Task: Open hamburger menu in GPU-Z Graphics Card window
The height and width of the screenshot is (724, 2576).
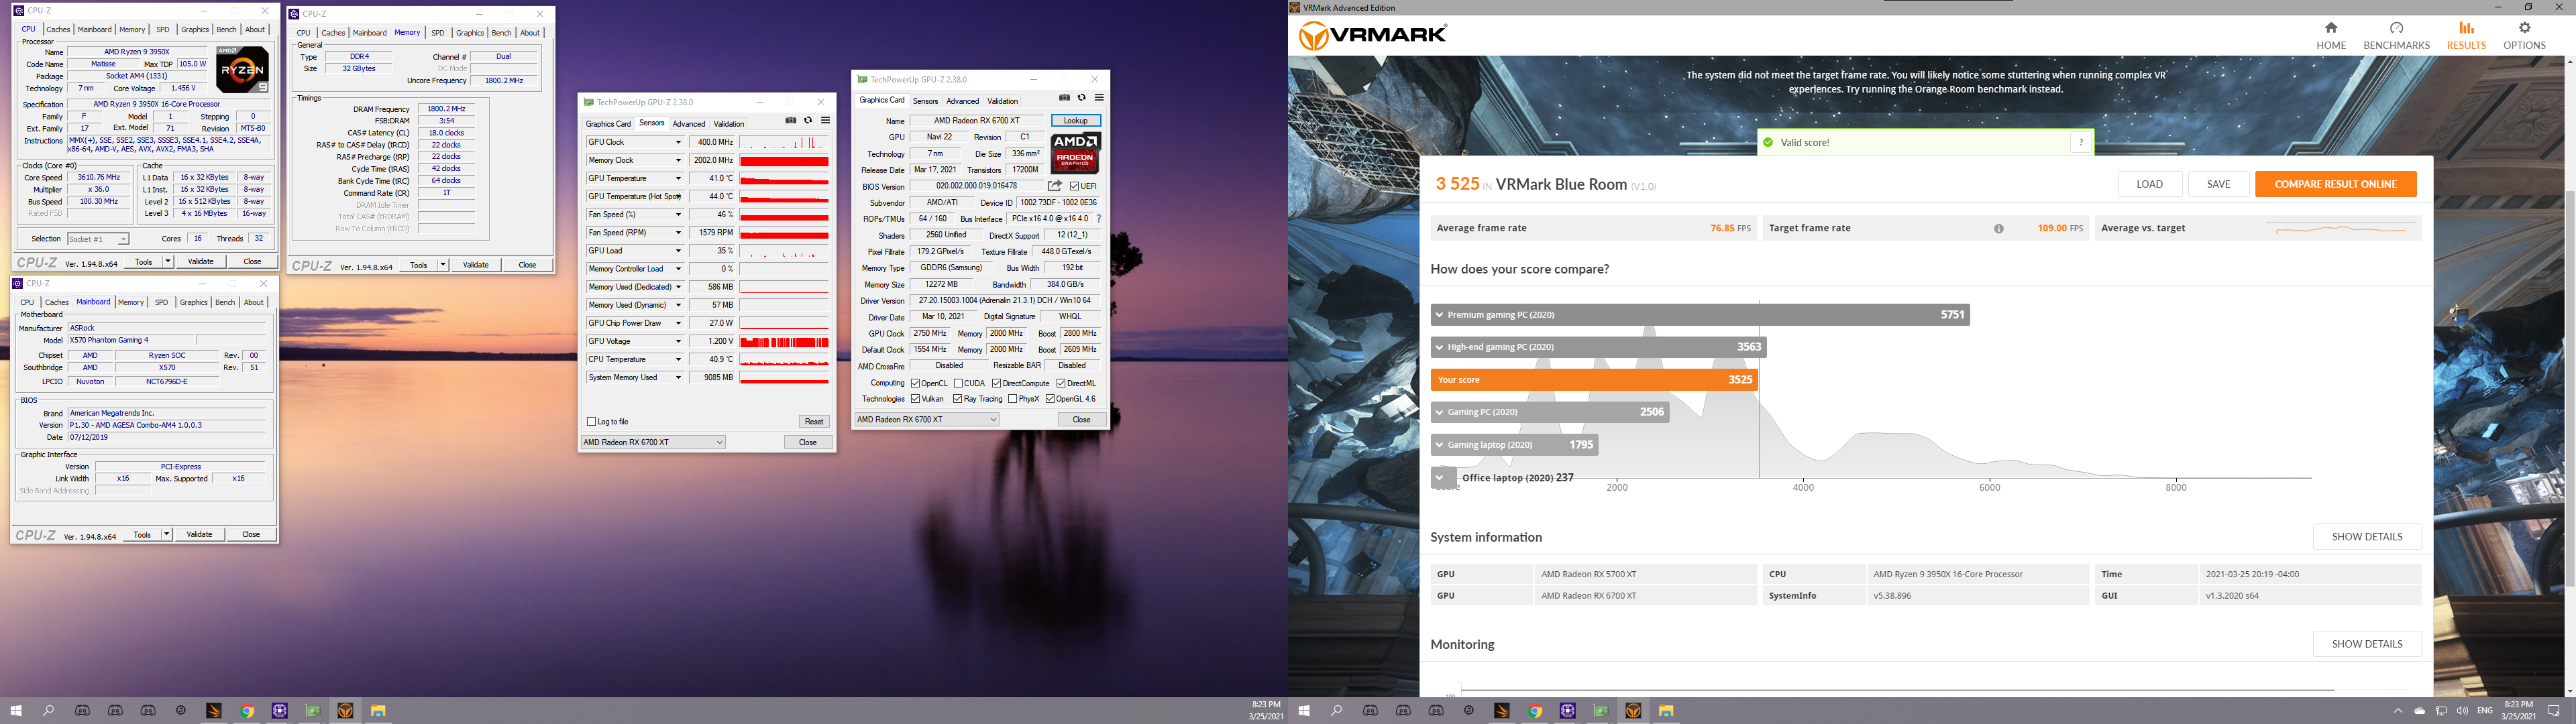Action: coord(1098,98)
